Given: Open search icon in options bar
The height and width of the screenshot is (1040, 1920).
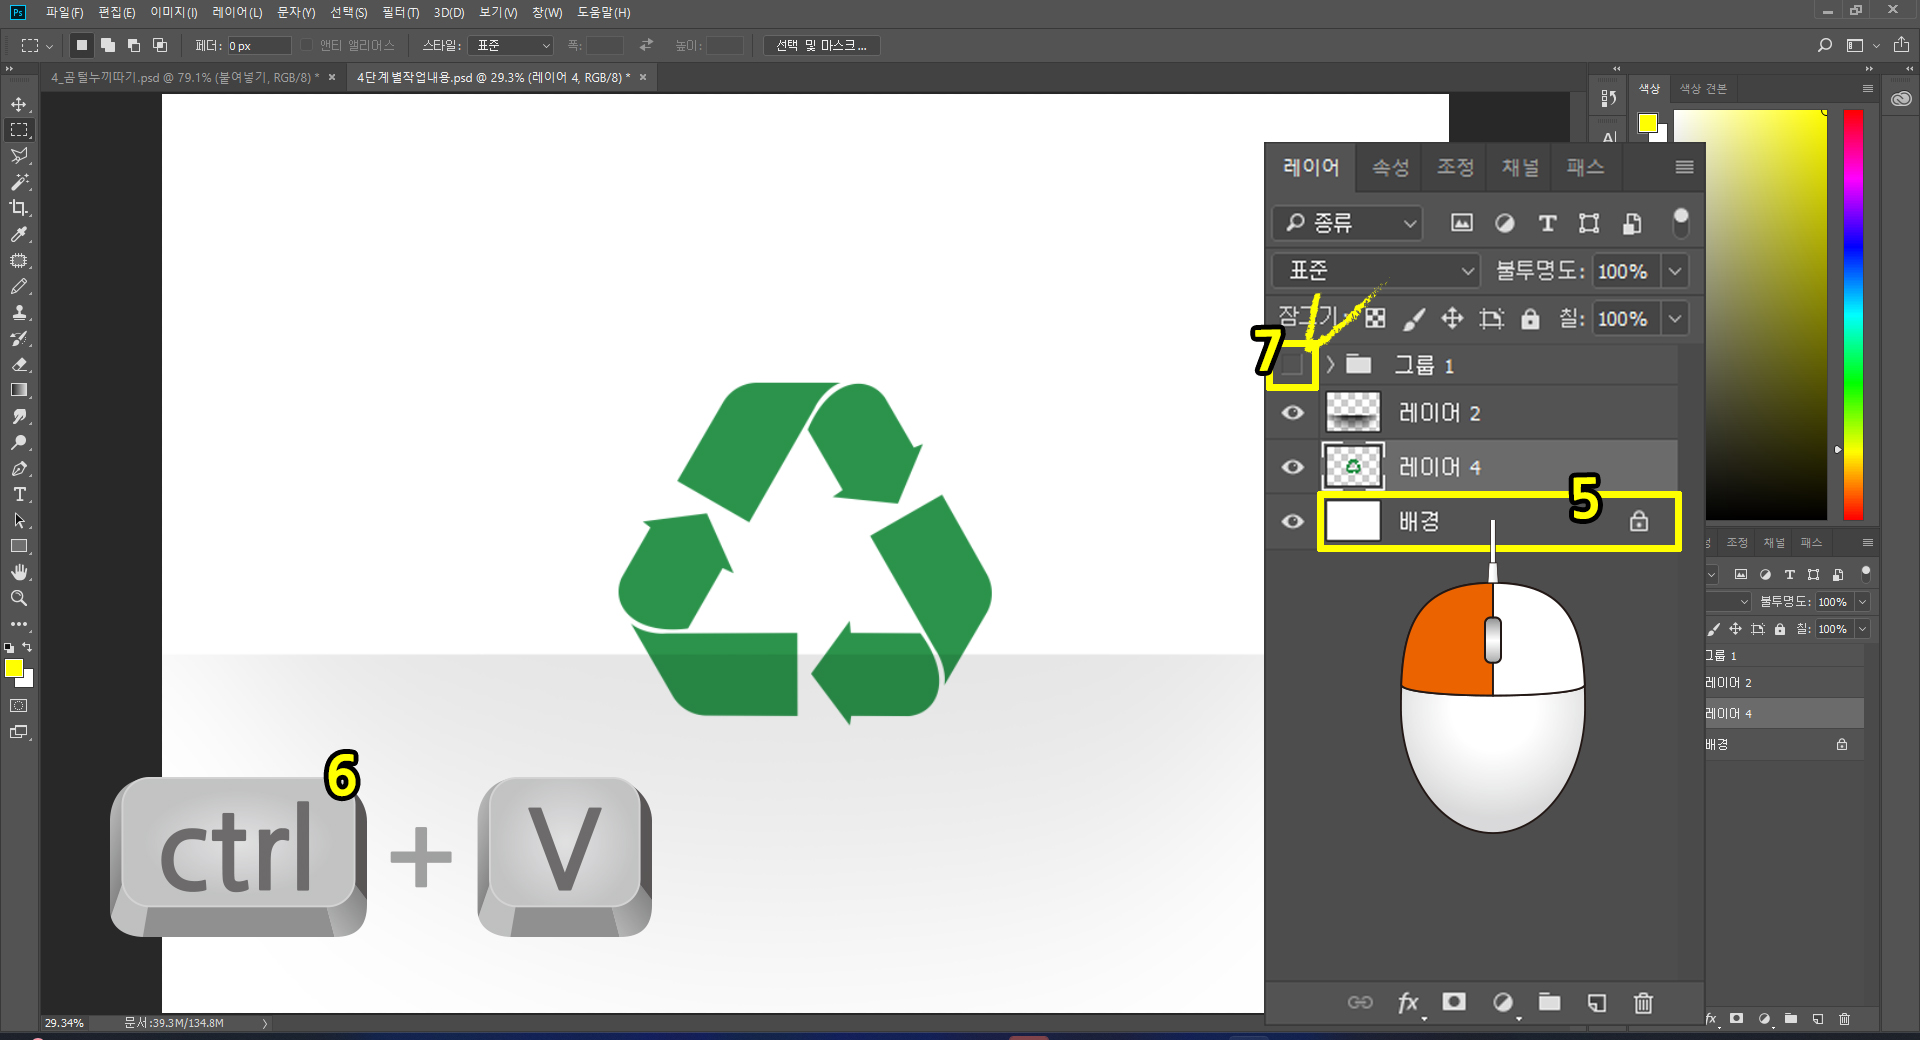Looking at the screenshot, I should 1825,45.
